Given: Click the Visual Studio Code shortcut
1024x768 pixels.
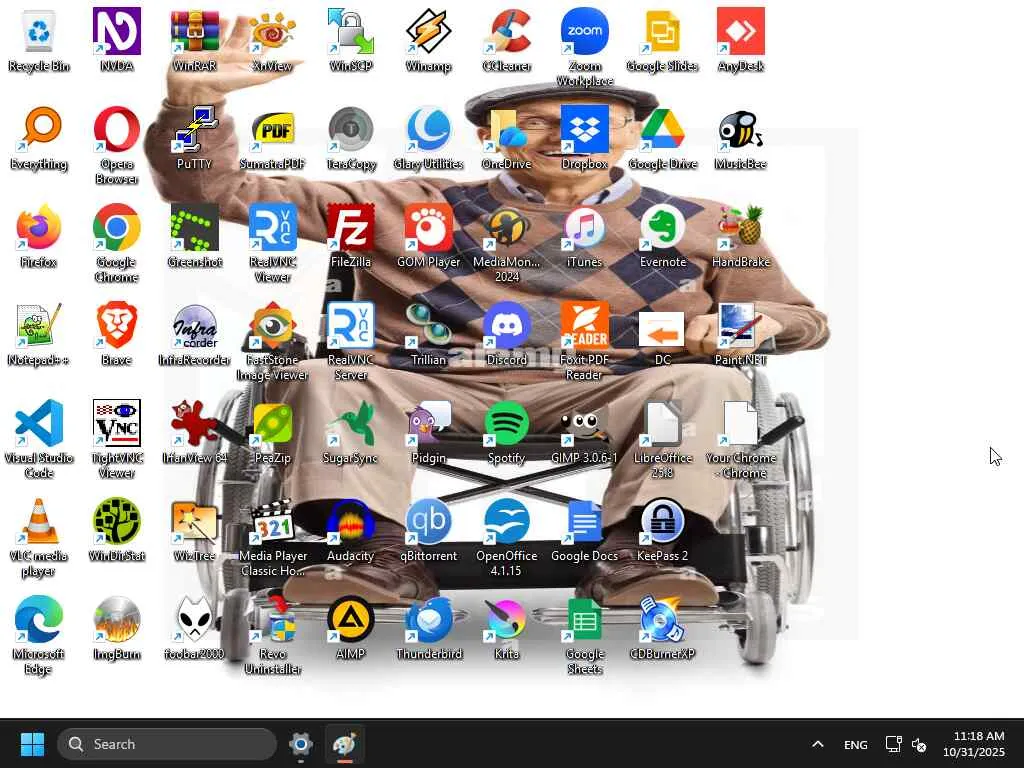Looking at the screenshot, I should click(39, 439).
